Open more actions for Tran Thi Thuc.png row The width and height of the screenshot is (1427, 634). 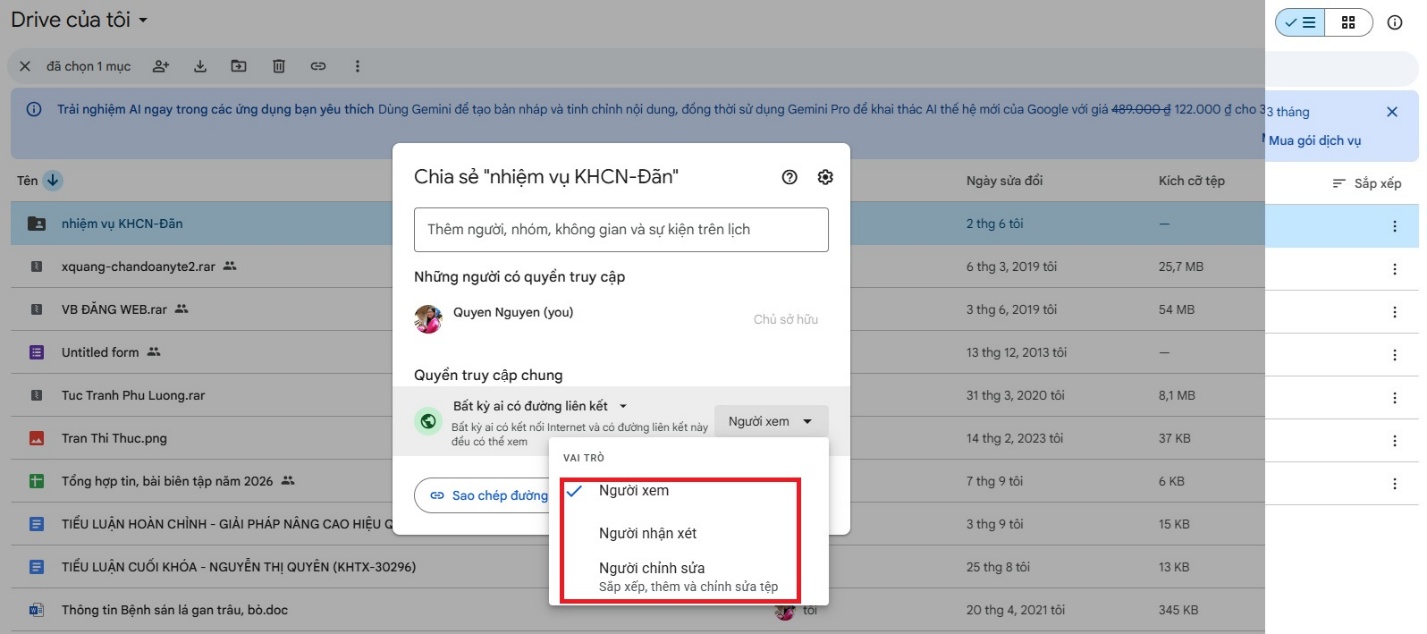[x=1395, y=441]
